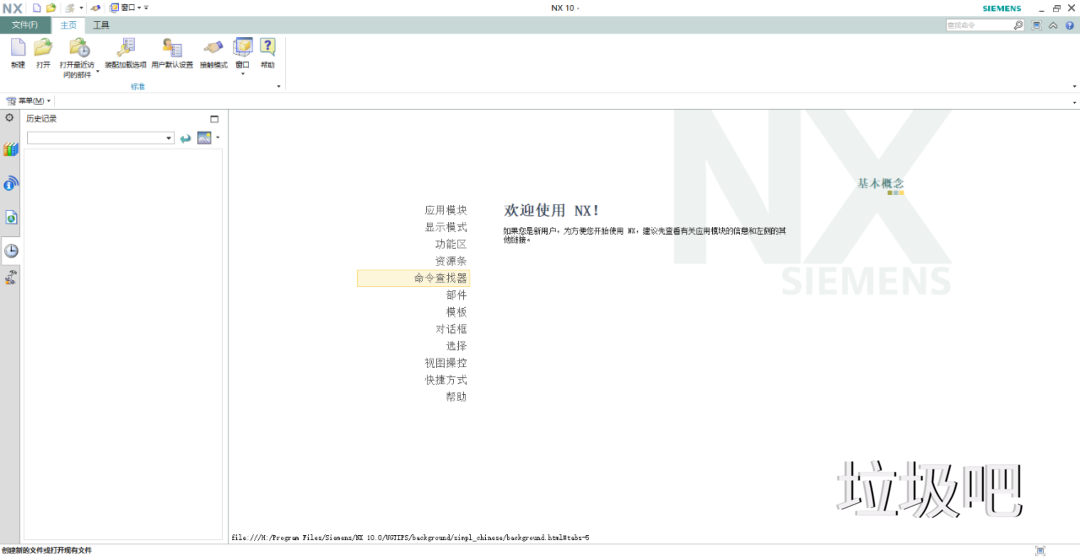1080x557 pixels.
Task: Collapse the ribbon with the up chevron
Action: coord(1053,25)
